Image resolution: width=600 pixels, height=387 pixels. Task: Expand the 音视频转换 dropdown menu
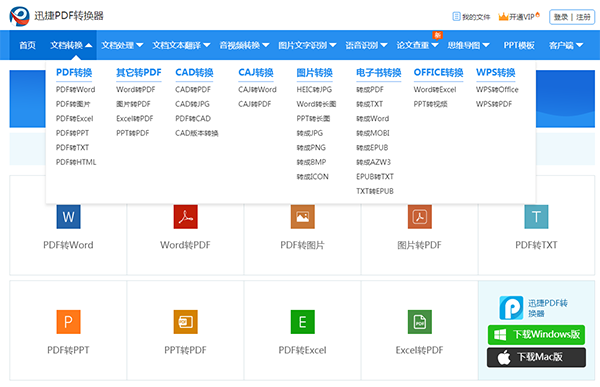(x=244, y=45)
